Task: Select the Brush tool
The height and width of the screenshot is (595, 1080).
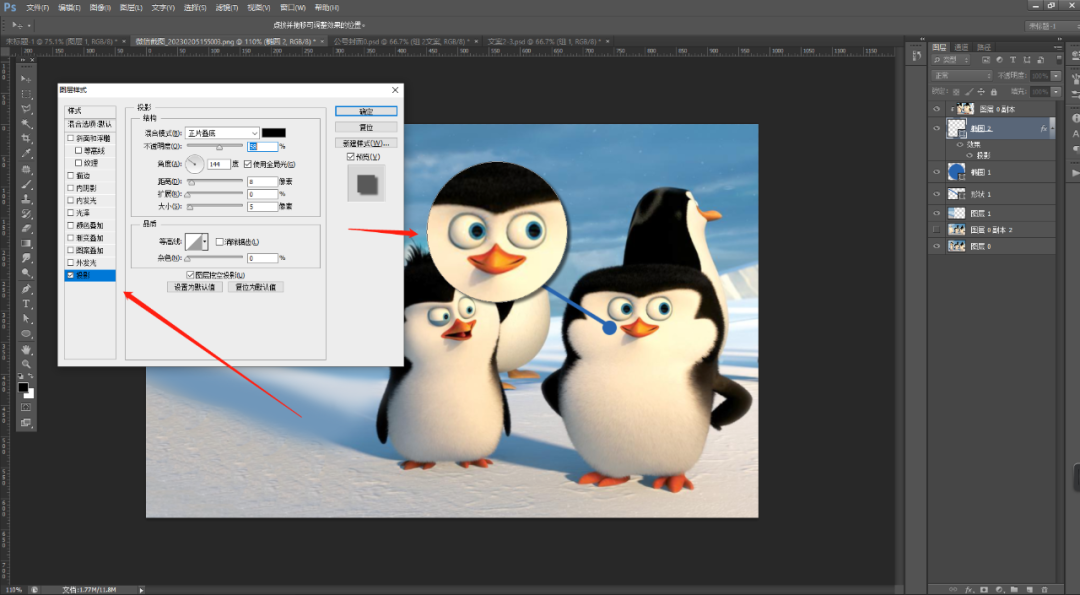Action: click(25, 184)
